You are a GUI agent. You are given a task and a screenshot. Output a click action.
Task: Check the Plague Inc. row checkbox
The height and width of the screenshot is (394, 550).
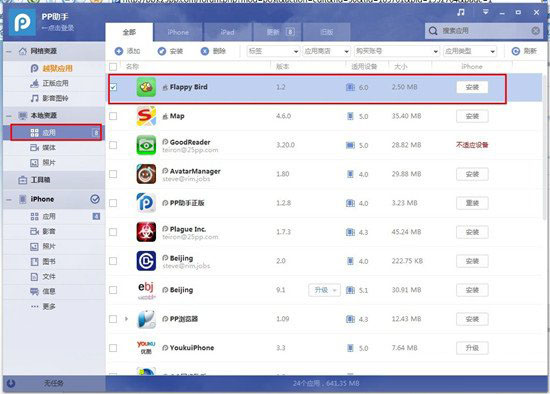tap(113, 232)
